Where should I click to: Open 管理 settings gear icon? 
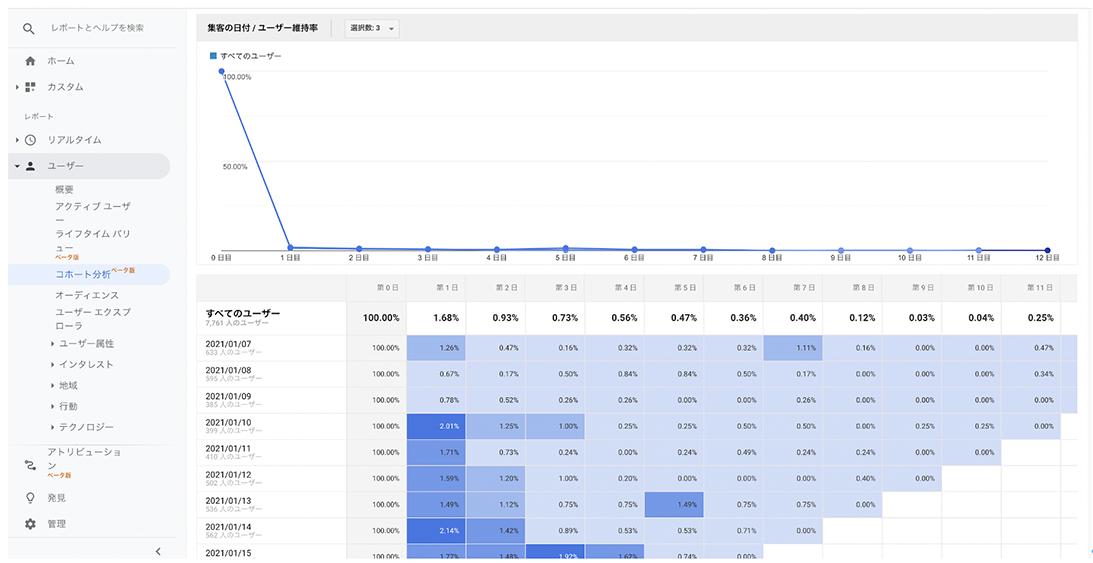(x=30, y=524)
